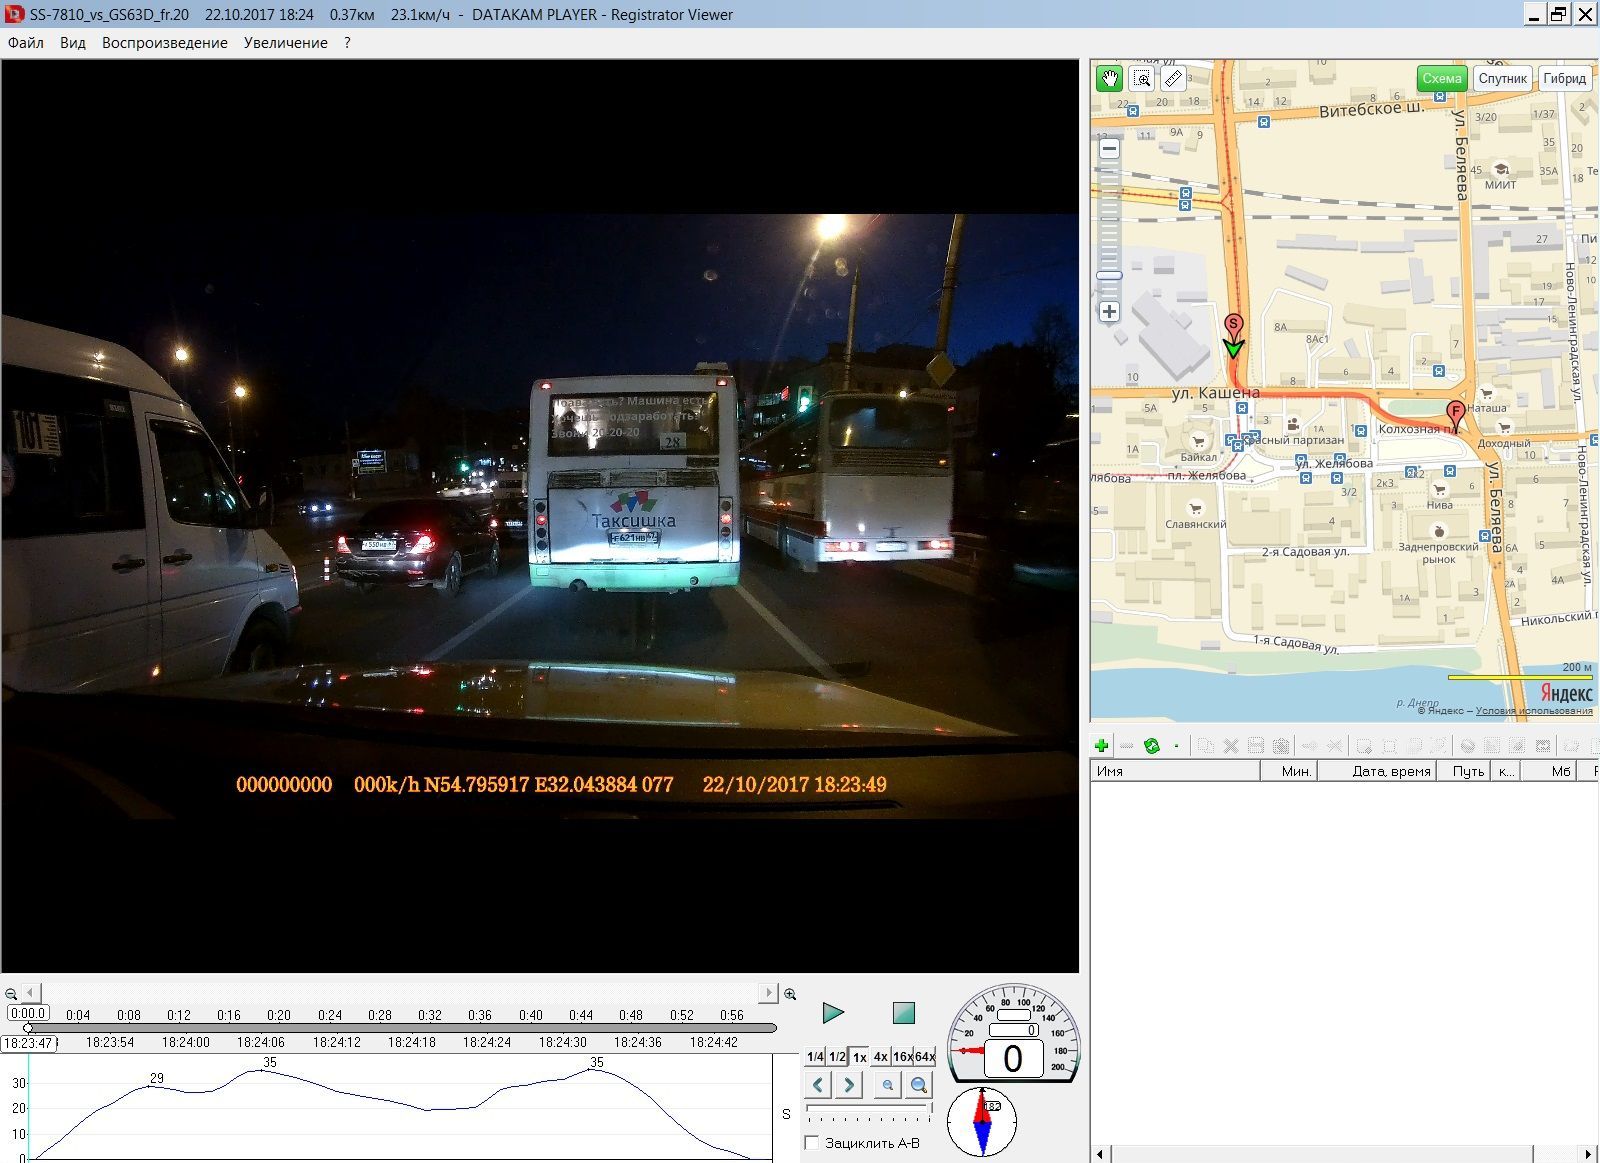Activate the map zoom-to-selection magnifier tool
Screen dimensions: 1600x1163
[x=1141, y=79]
